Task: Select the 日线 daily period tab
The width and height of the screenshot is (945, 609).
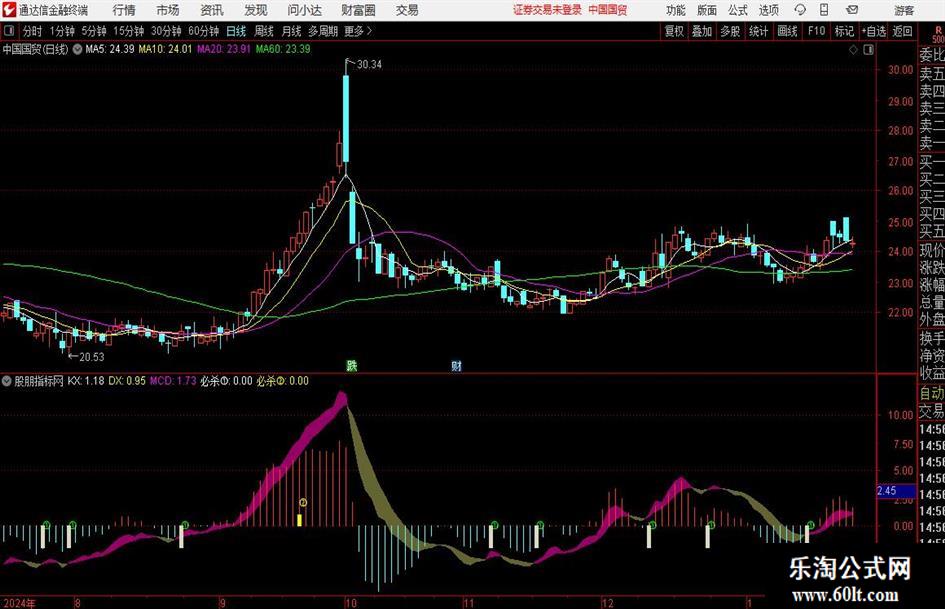Action: click(x=236, y=31)
